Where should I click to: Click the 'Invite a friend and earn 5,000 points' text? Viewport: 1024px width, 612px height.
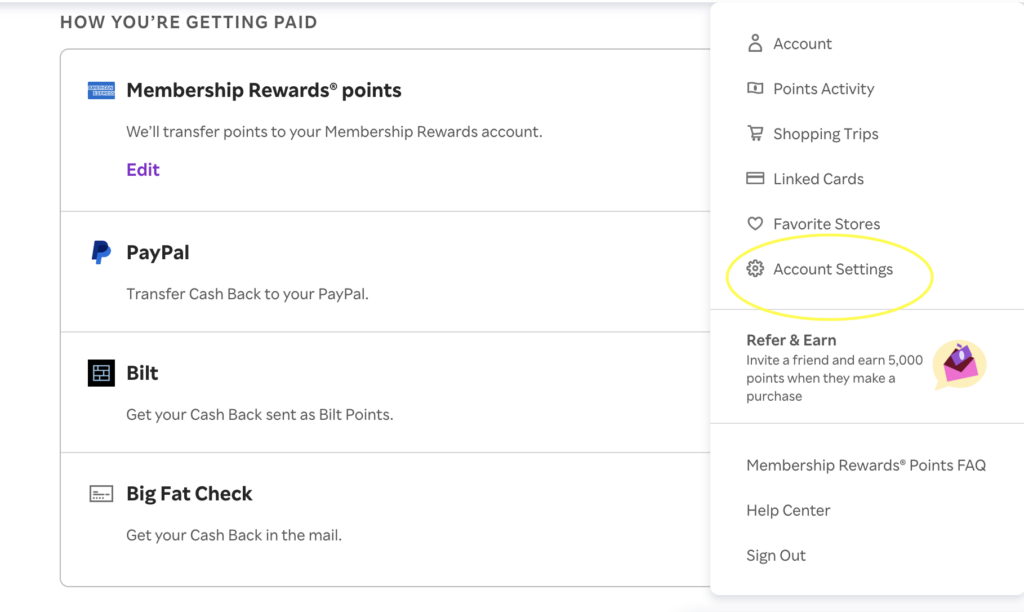click(834, 378)
